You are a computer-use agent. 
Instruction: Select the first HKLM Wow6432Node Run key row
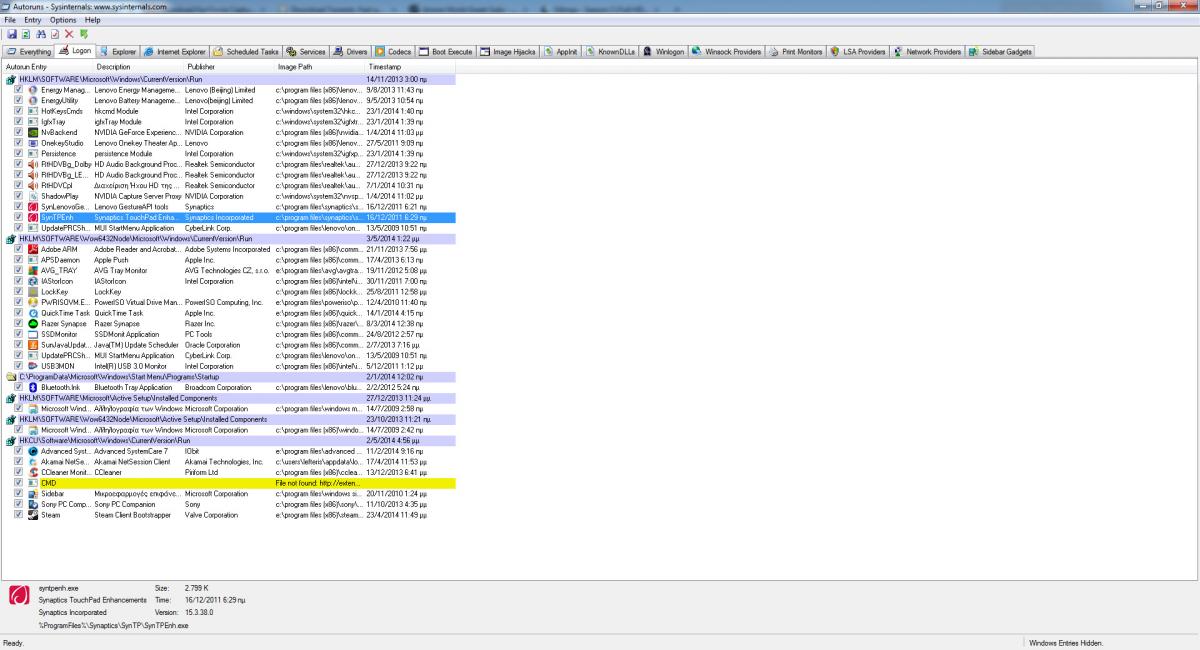point(229,238)
